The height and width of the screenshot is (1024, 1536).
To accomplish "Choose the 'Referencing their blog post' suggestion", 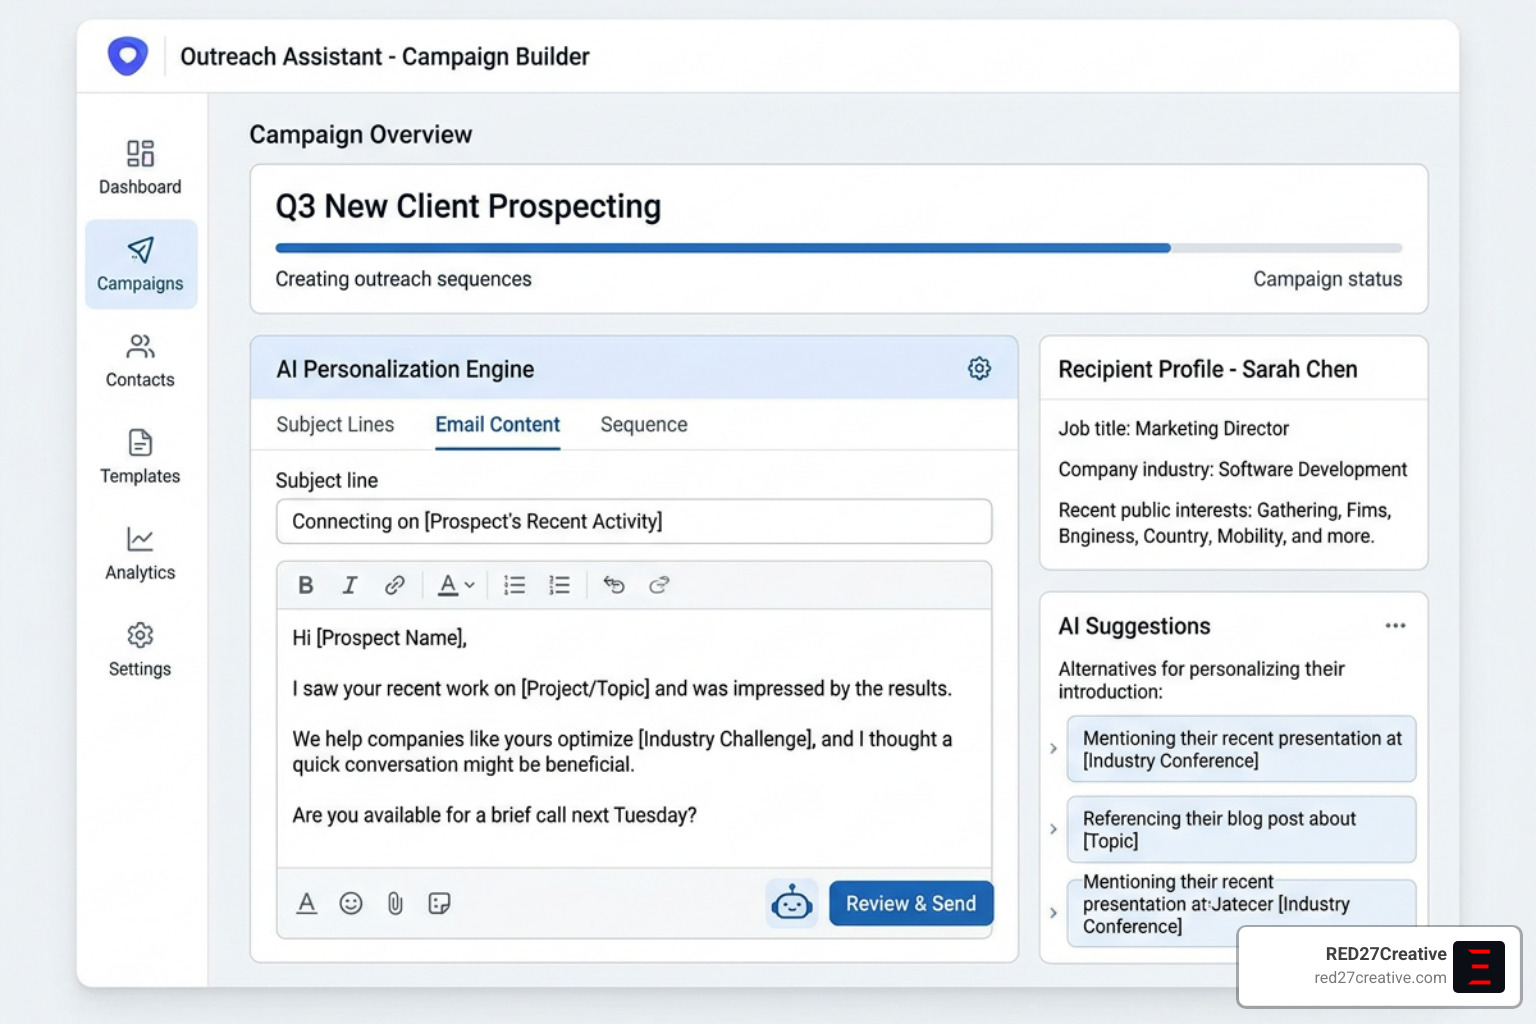I will [1241, 829].
